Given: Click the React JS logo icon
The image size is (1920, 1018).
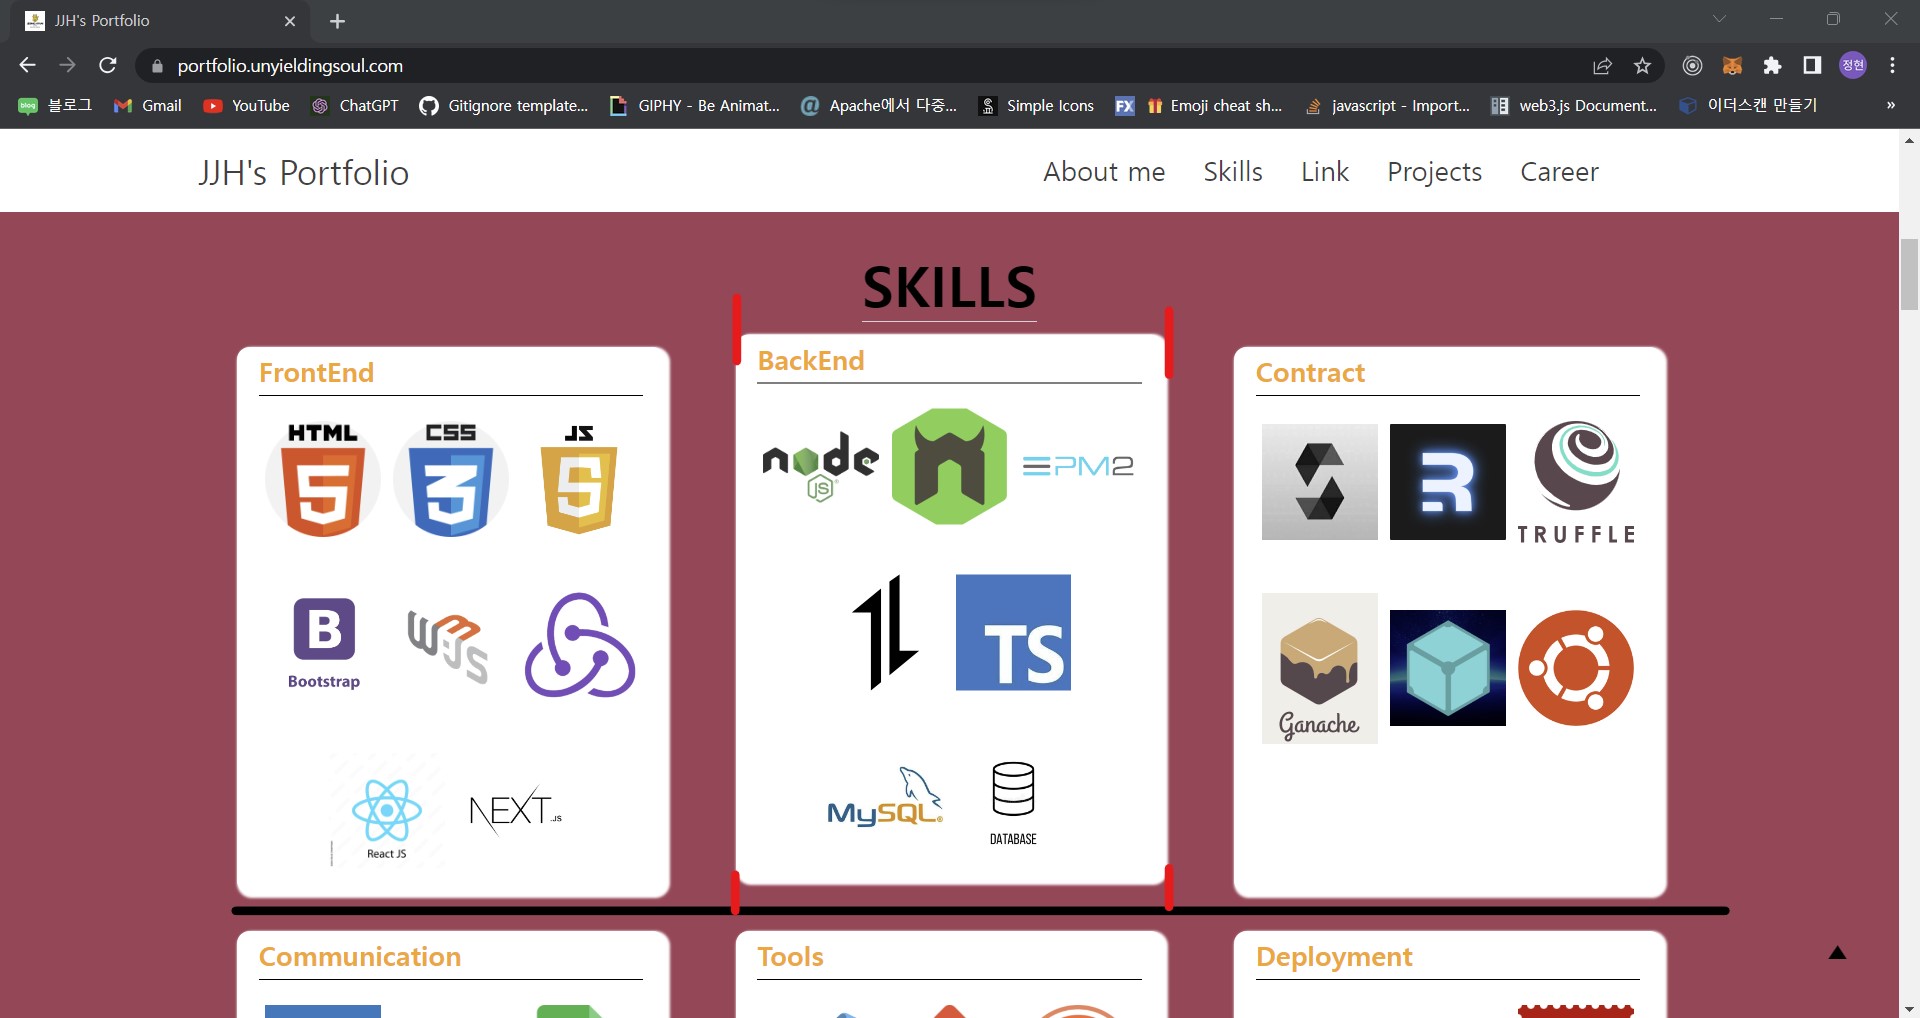Looking at the screenshot, I should tap(387, 811).
